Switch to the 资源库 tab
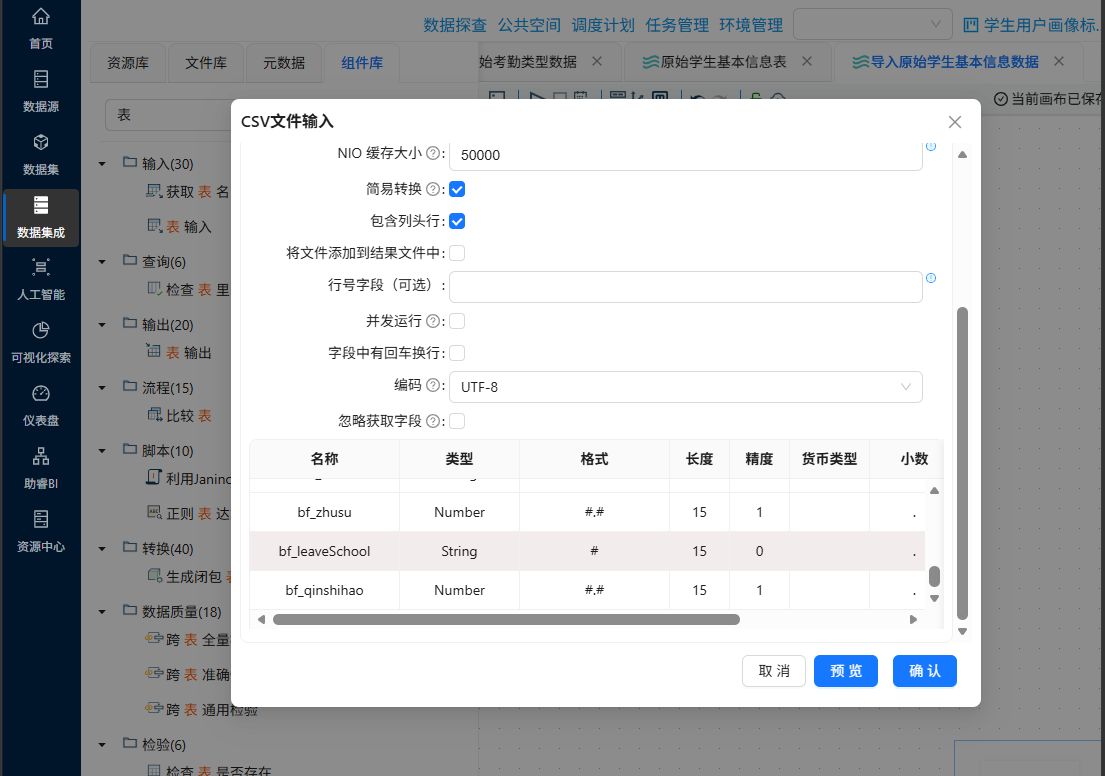Screen dimensions: 1105x776 point(128,63)
